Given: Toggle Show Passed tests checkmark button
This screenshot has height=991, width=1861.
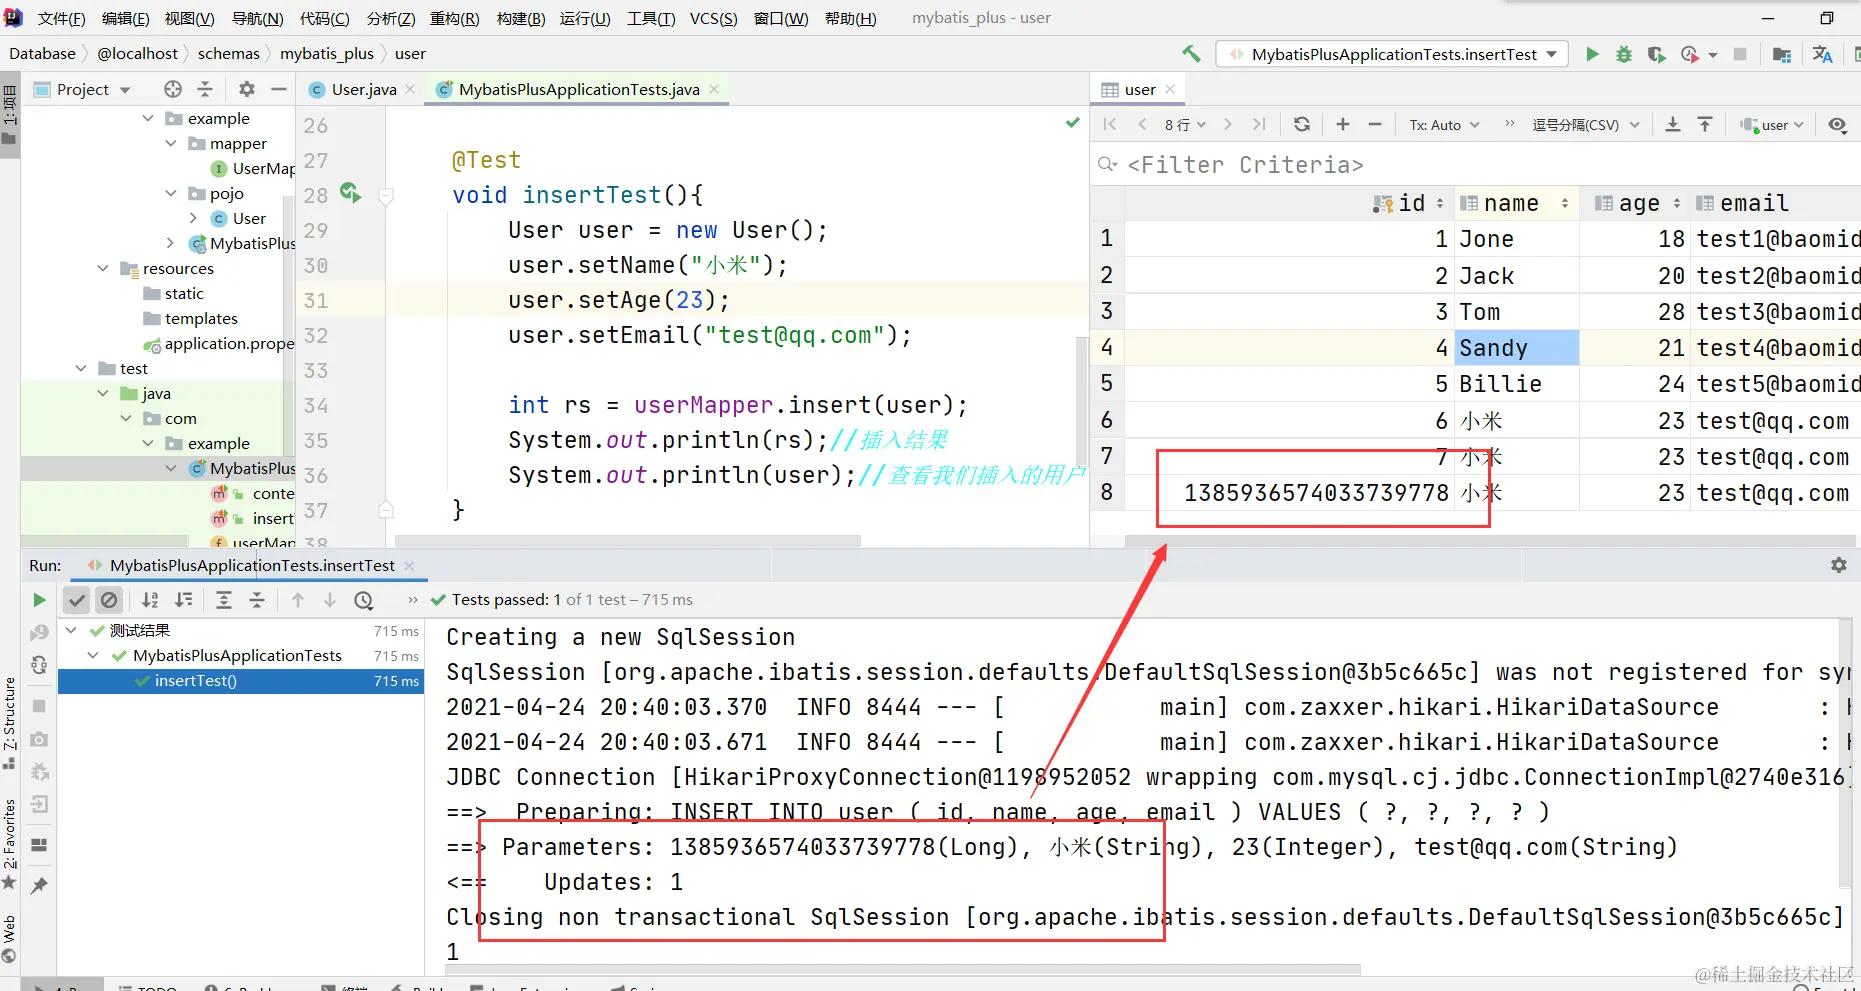Looking at the screenshot, I should [x=77, y=600].
